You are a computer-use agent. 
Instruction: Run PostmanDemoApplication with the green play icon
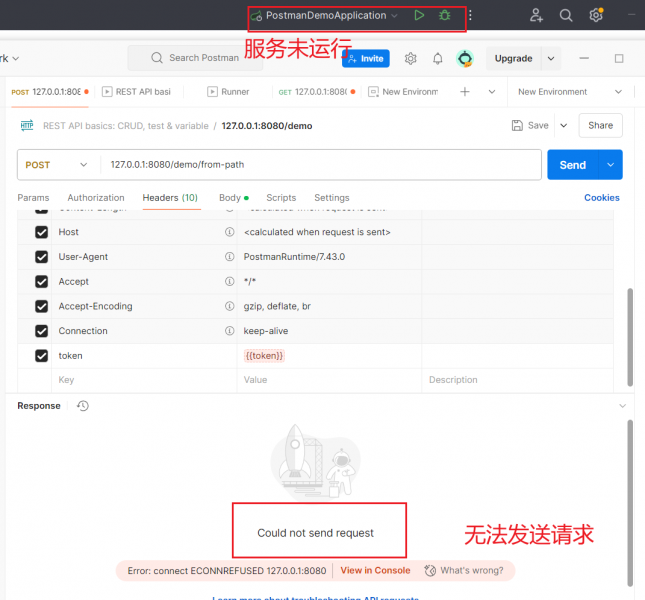(x=419, y=16)
